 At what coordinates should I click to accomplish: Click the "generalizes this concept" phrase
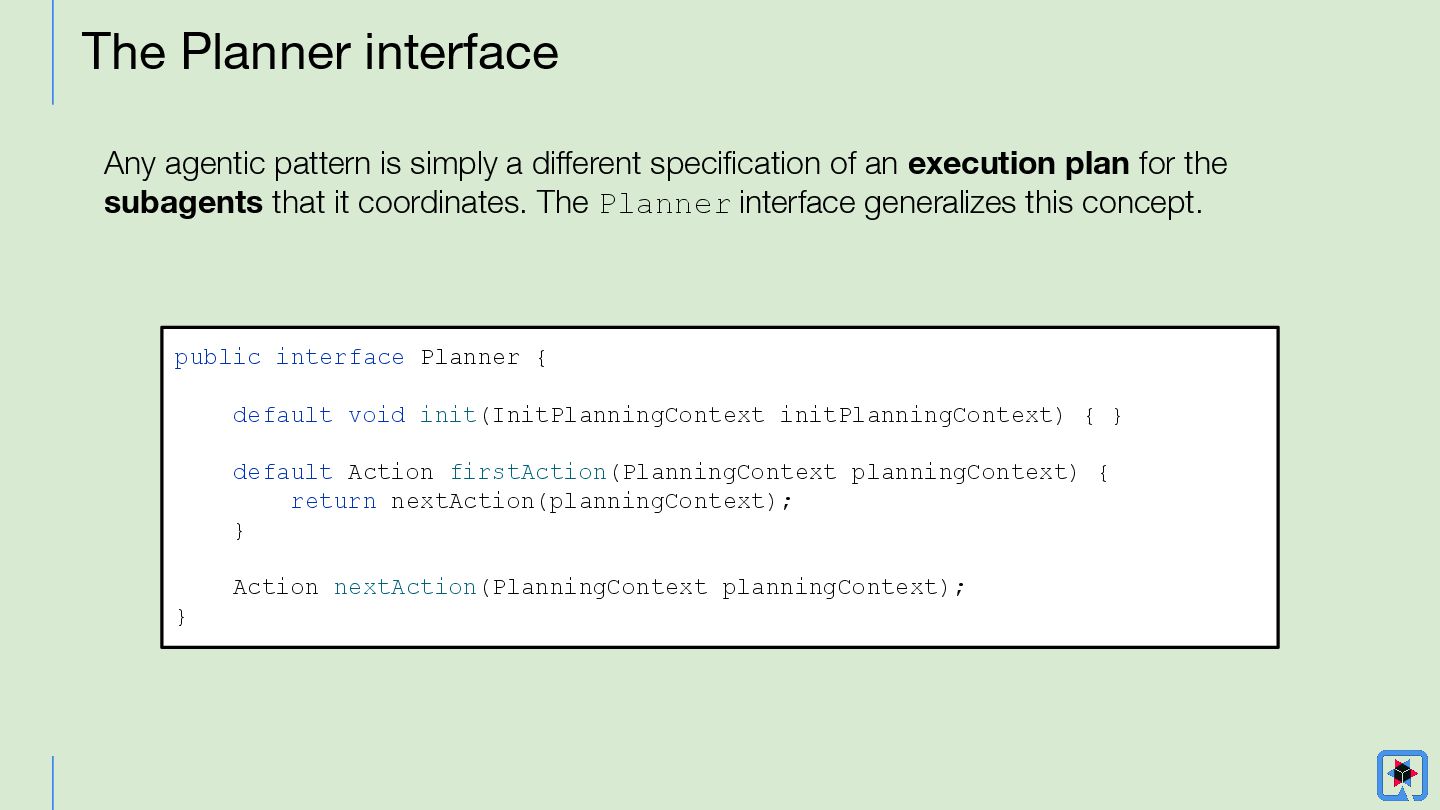click(1032, 203)
